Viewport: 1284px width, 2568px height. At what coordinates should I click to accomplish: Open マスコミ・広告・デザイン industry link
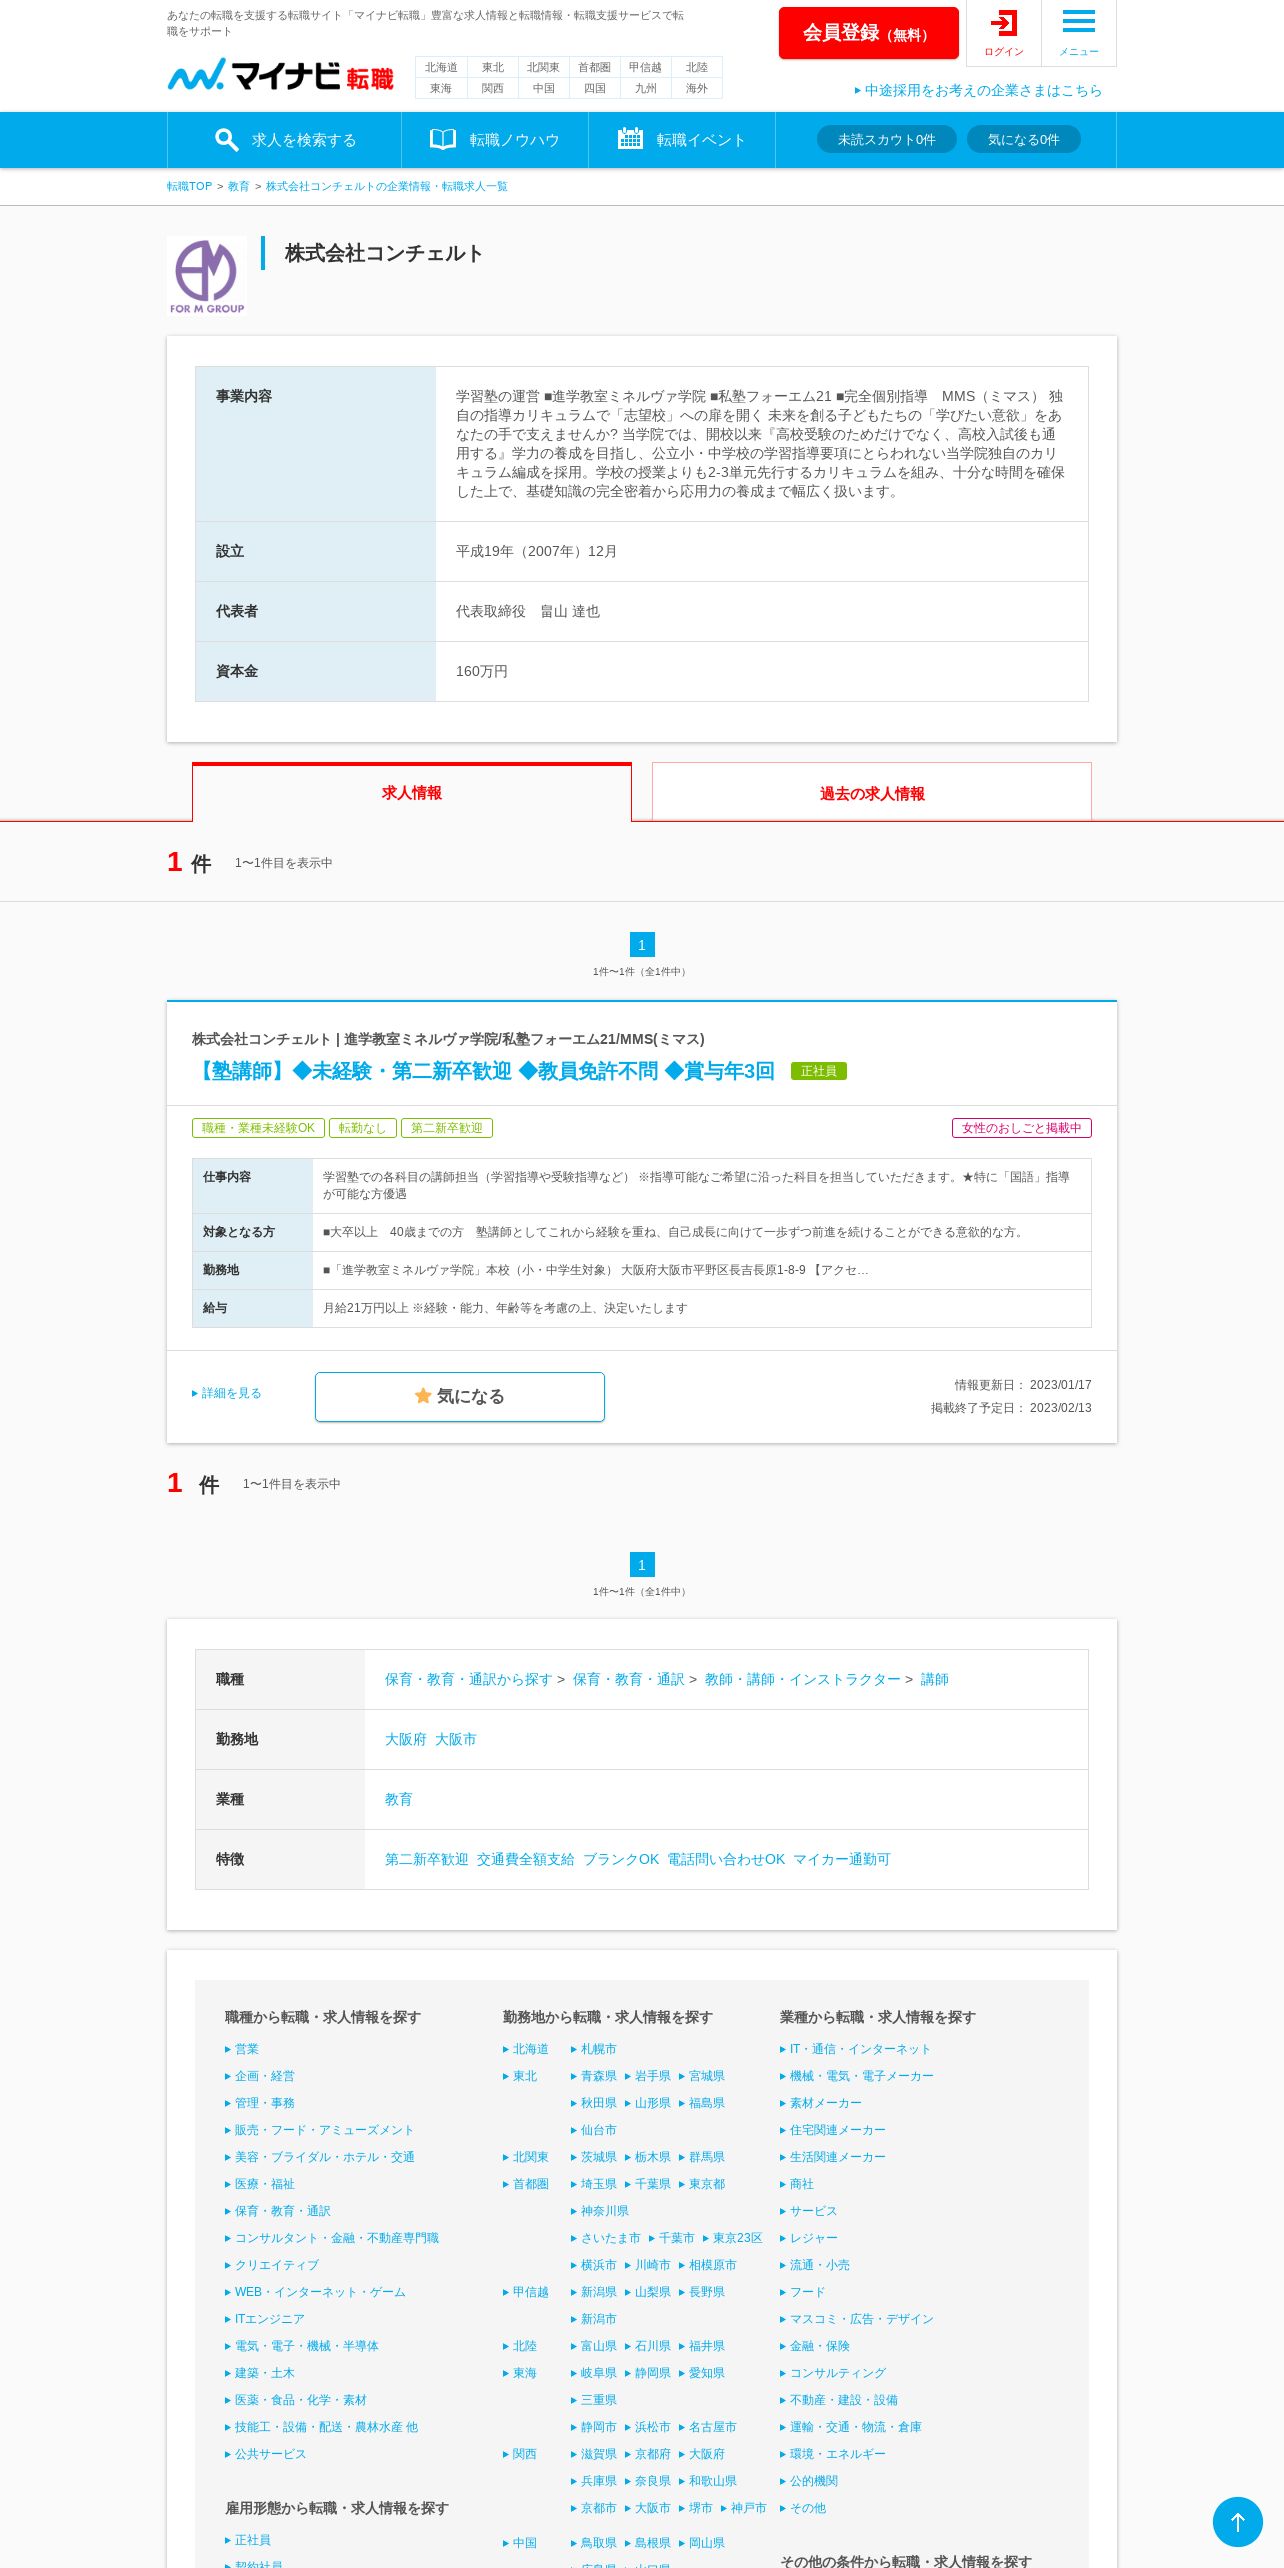[857, 2319]
